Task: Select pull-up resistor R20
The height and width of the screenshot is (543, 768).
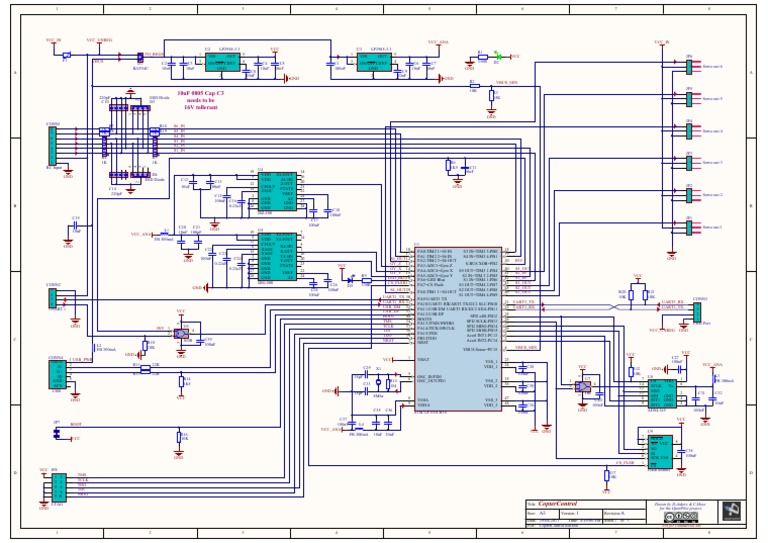Action: (631, 295)
